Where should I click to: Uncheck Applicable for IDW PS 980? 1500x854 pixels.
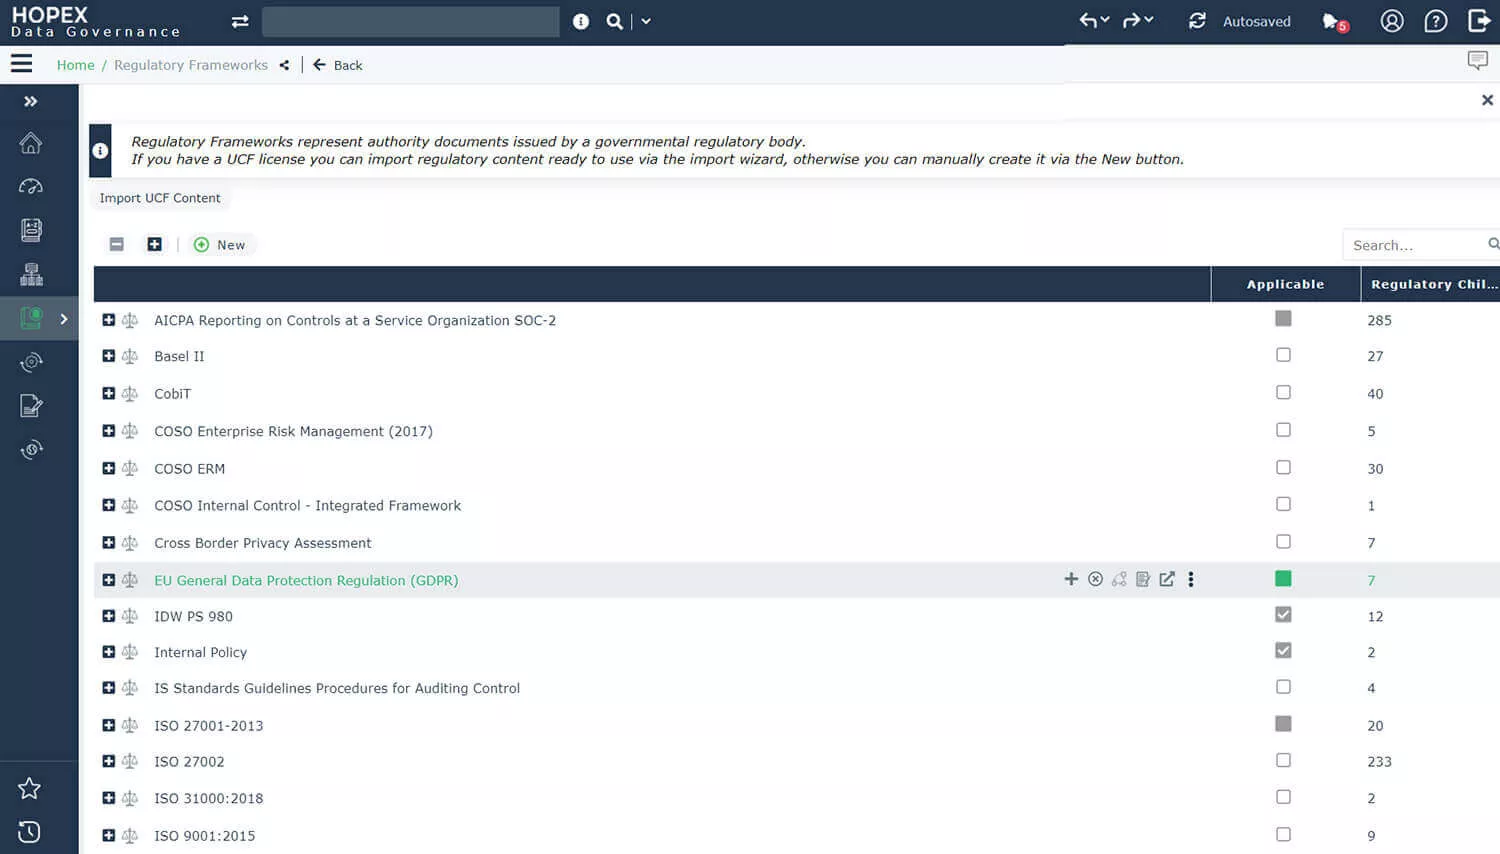(1283, 614)
